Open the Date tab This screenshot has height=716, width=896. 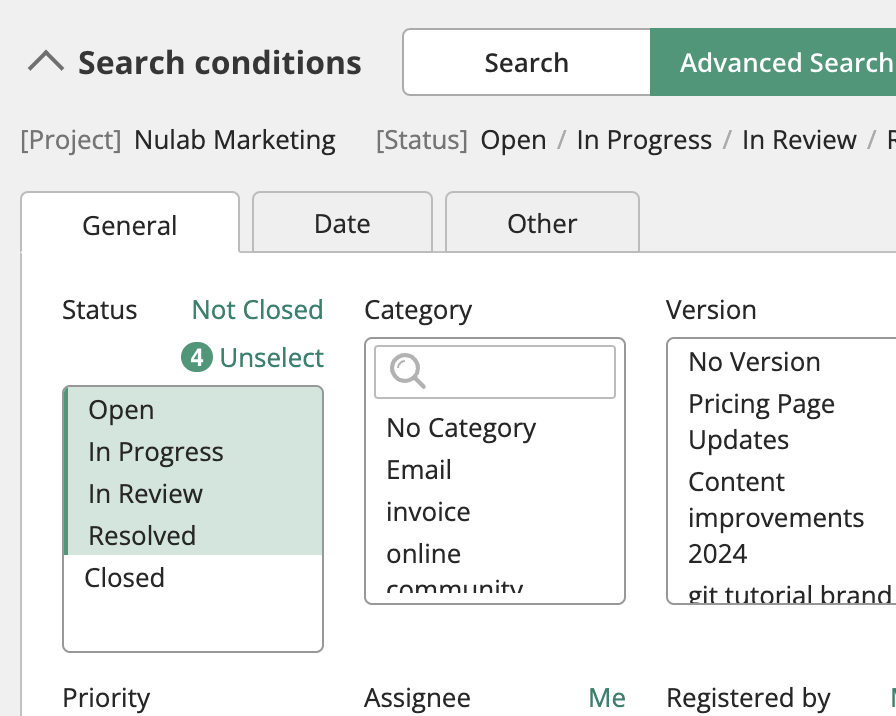click(342, 223)
